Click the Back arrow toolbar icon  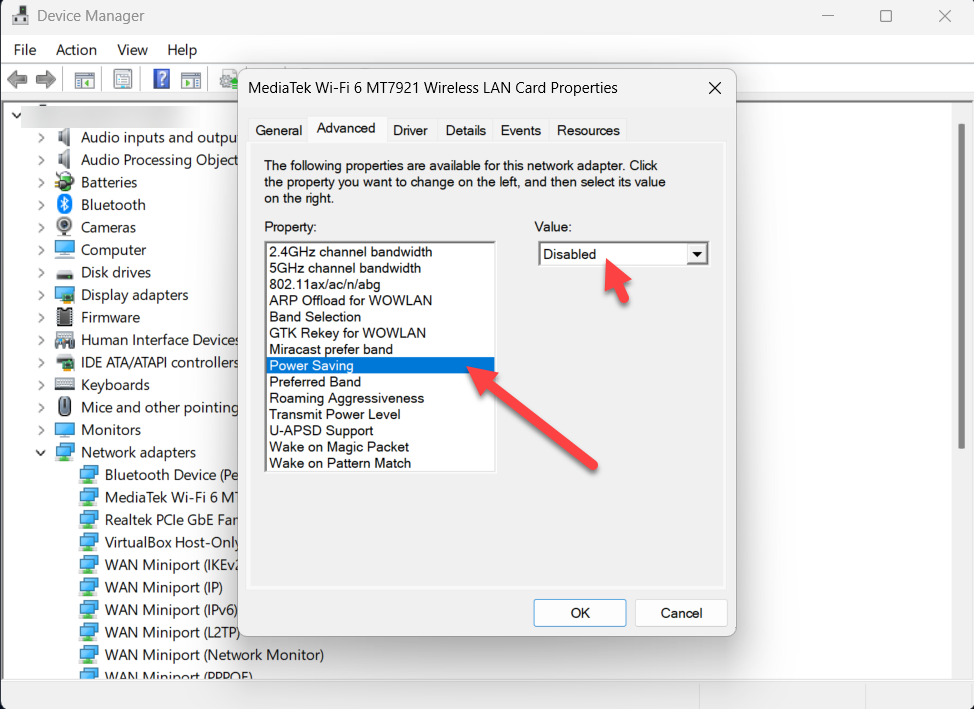(17, 80)
